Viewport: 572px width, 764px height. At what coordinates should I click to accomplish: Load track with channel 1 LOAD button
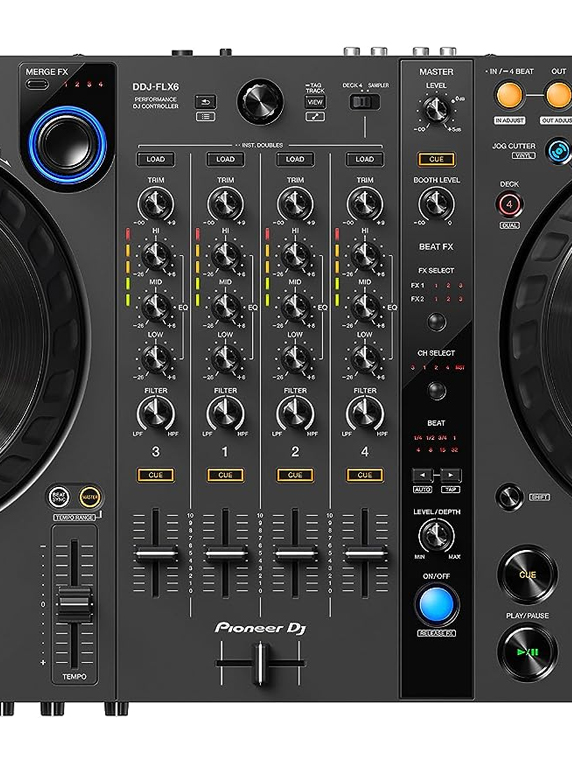tap(225, 159)
